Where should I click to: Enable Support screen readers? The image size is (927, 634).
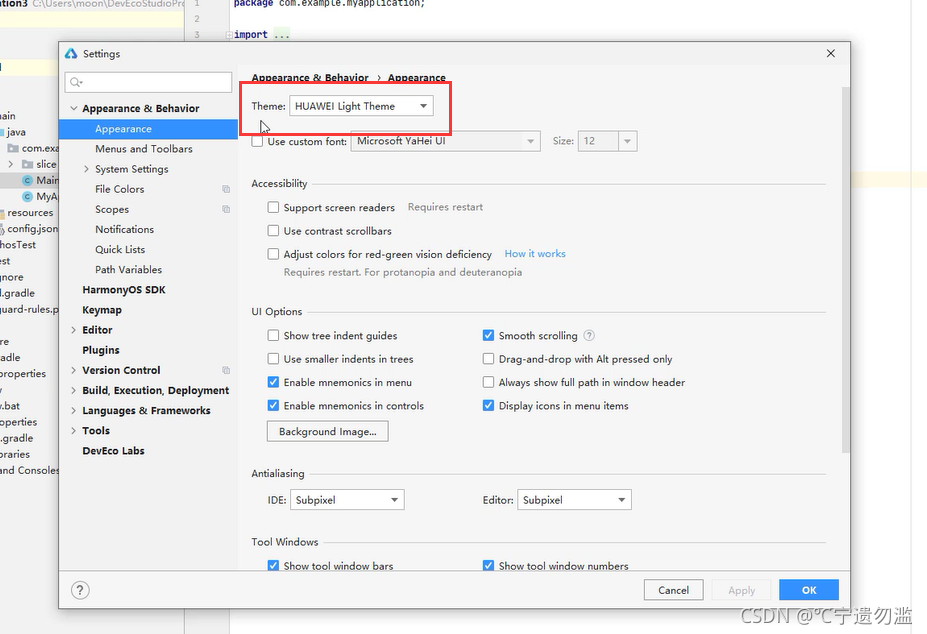(x=273, y=207)
